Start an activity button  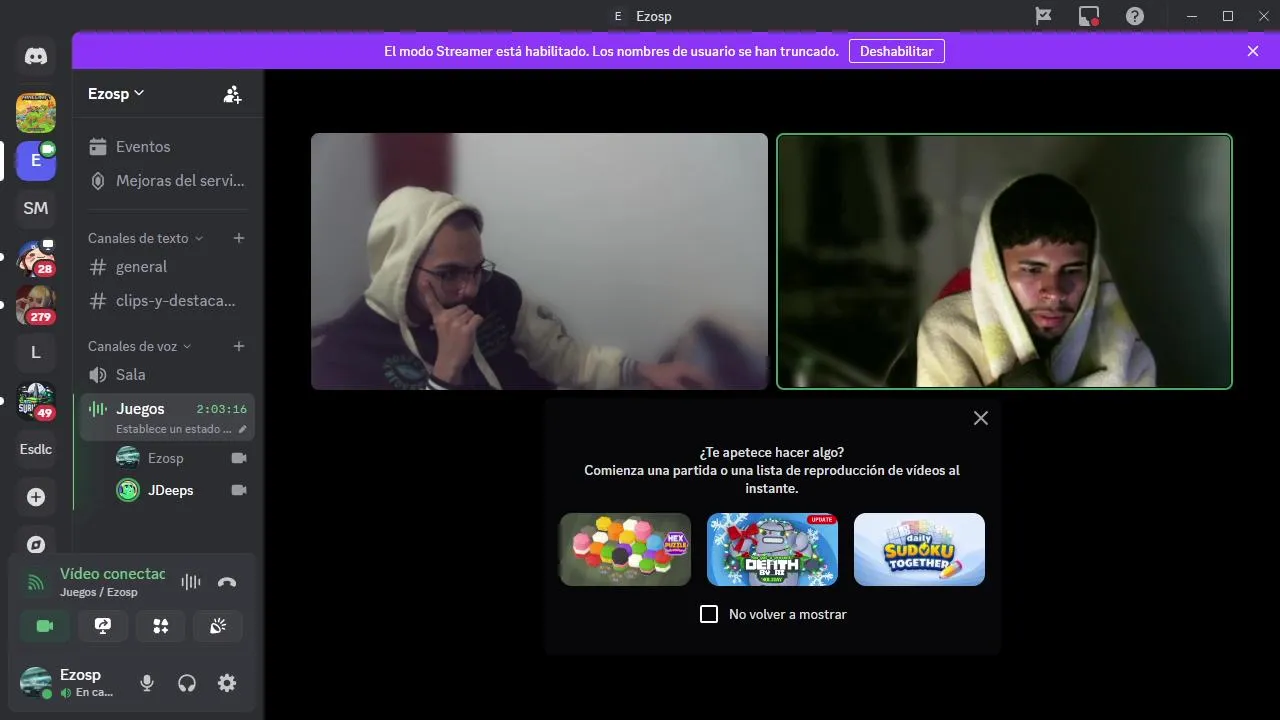[161, 626]
